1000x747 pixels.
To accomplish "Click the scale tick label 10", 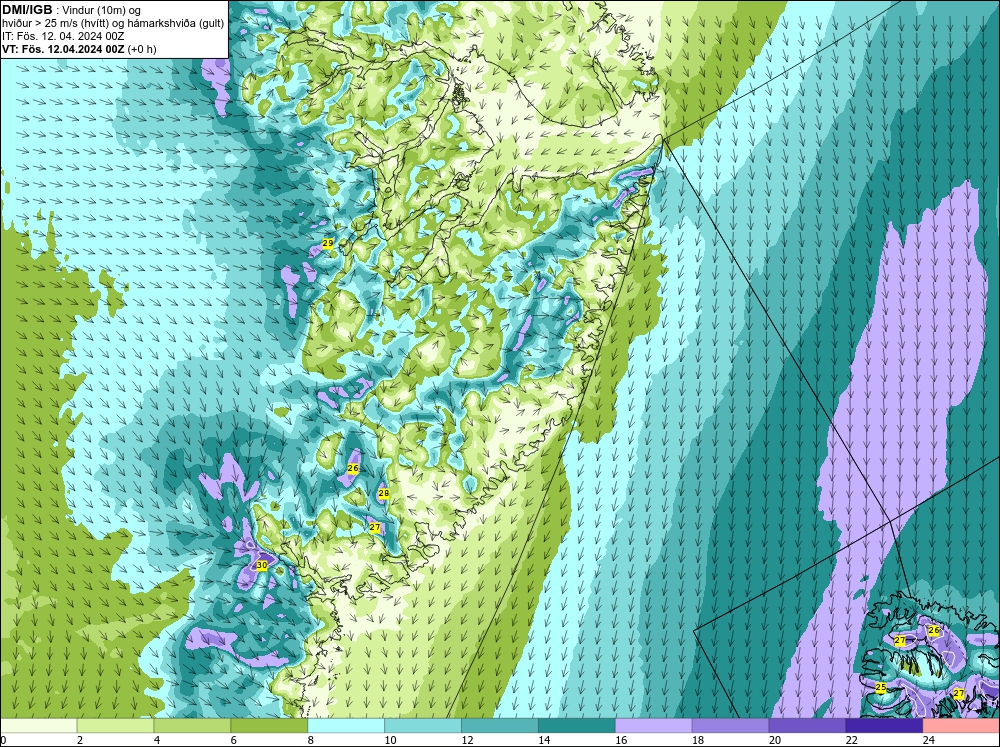I will pyautogui.click(x=390, y=740).
